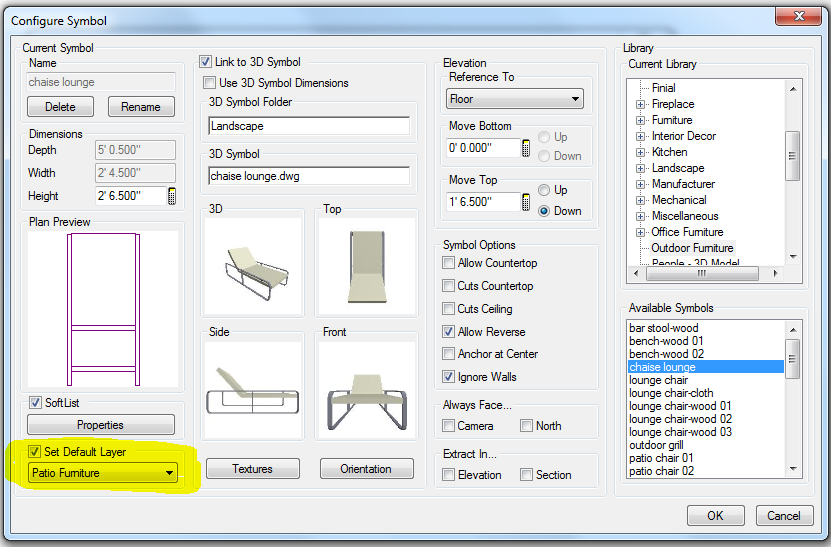
Task: Click the Delete symbol button
Action: [60, 107]
